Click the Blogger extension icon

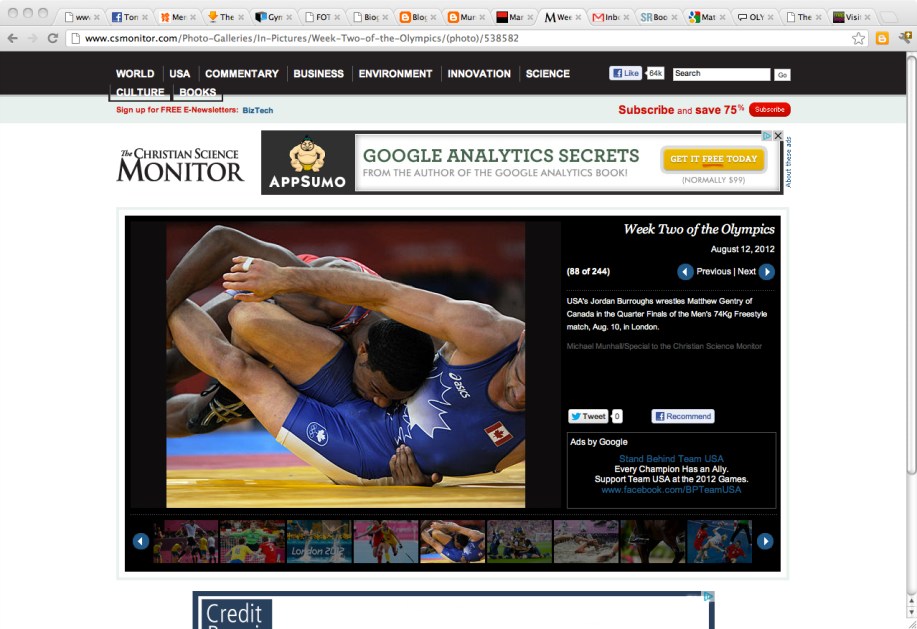(x=882, y=38)
